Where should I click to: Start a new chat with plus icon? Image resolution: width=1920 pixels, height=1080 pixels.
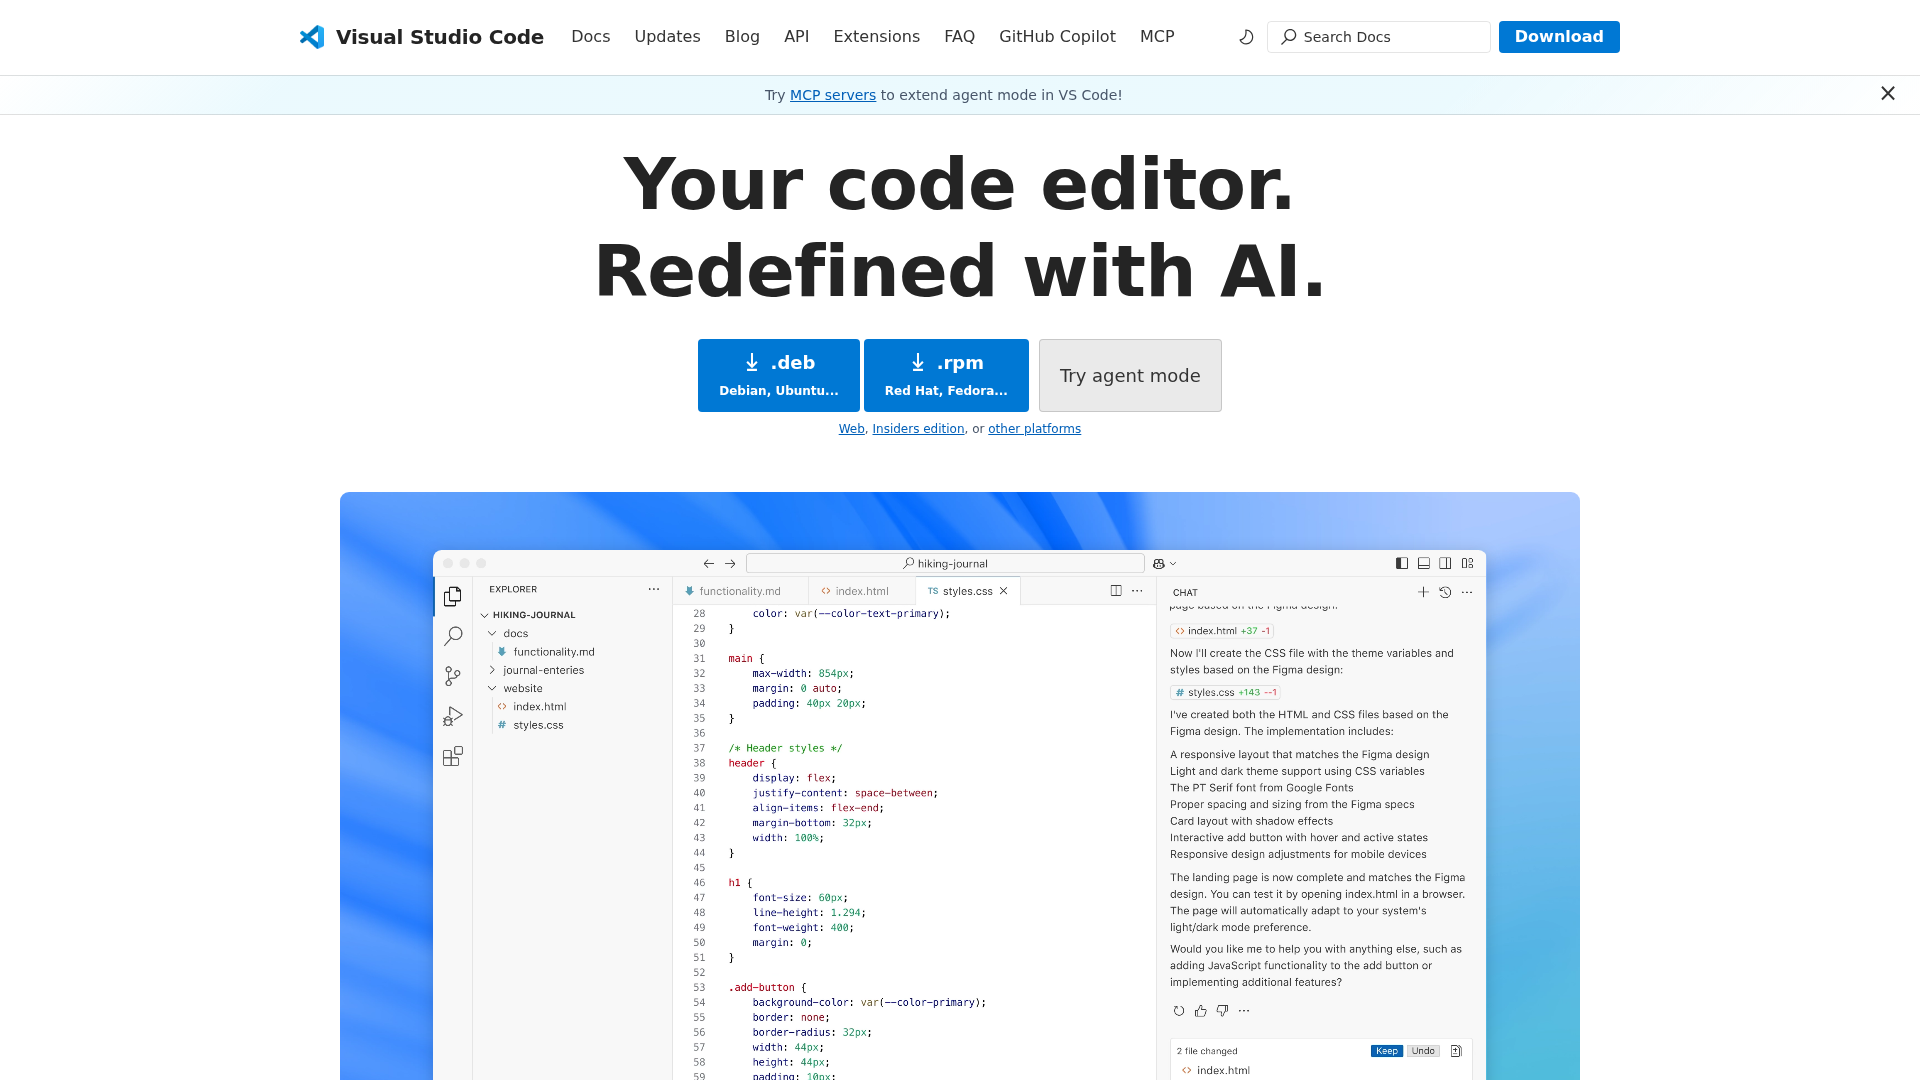point(1423,592)
